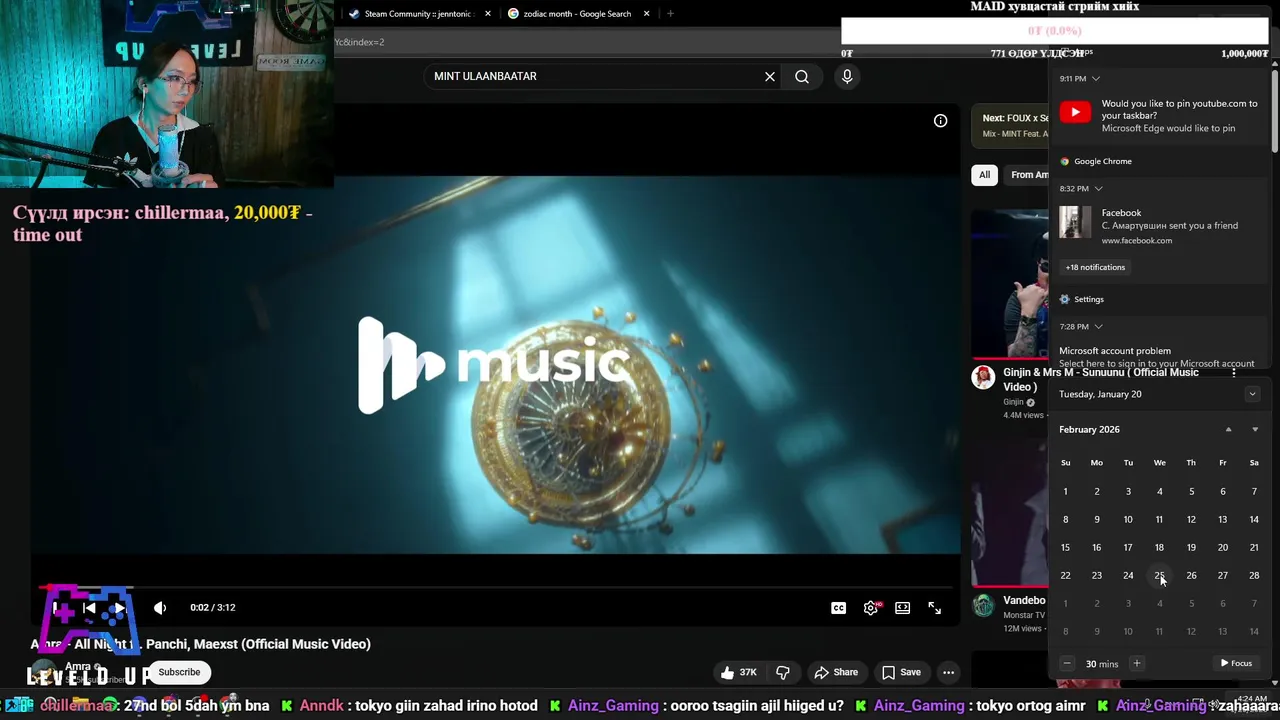Screen dimensions: 1280x720
Task: Click the Tuesday, January 20 date header
Action: point(1100,394)
